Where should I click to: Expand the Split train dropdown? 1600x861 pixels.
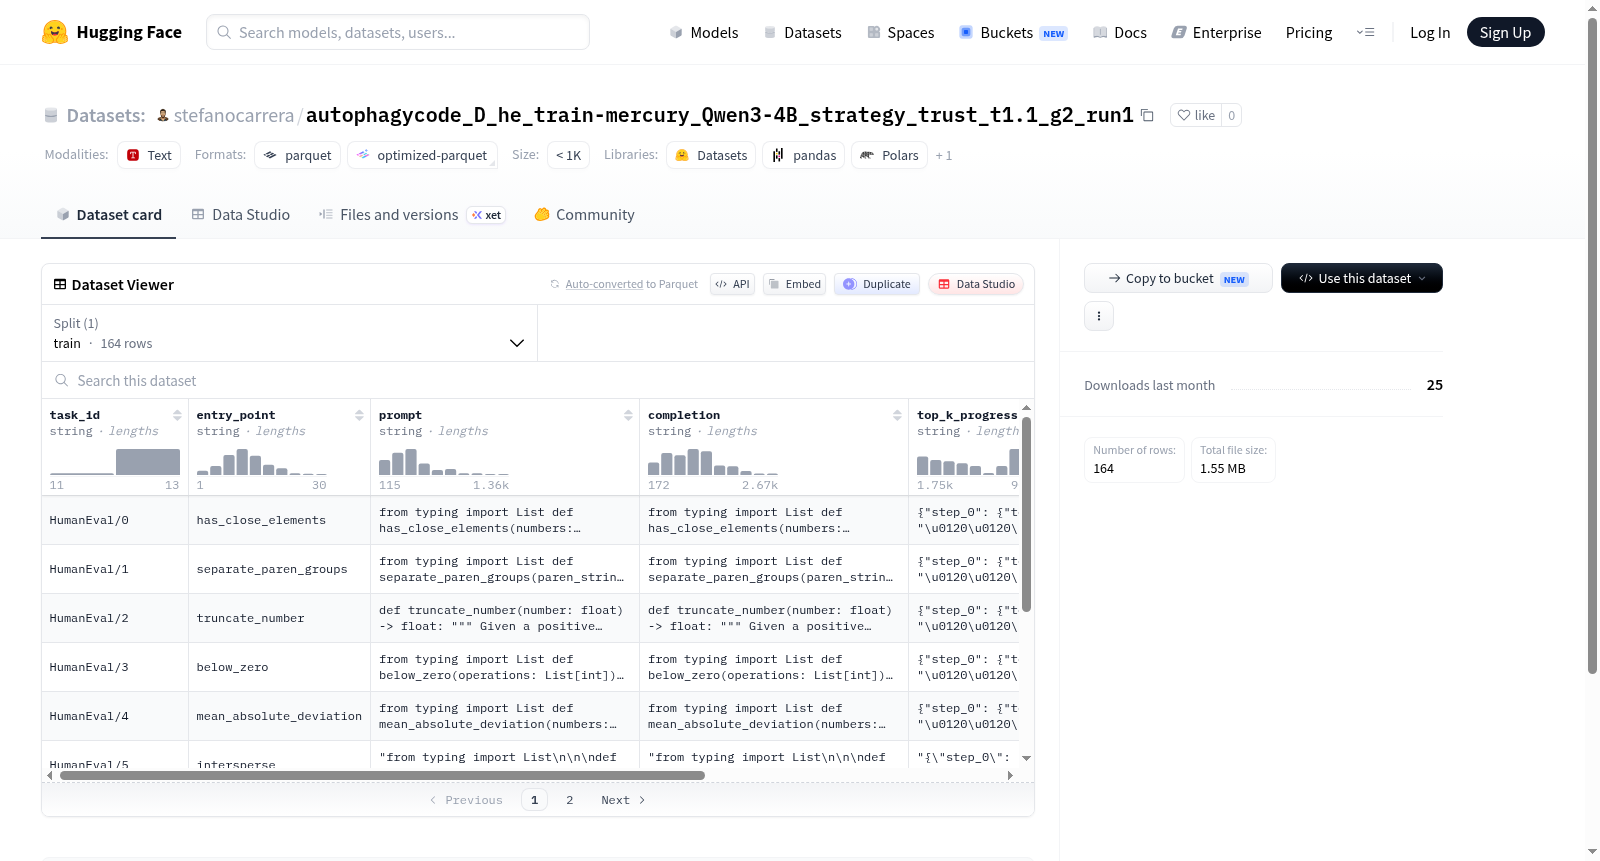click(x=289, y=333)
